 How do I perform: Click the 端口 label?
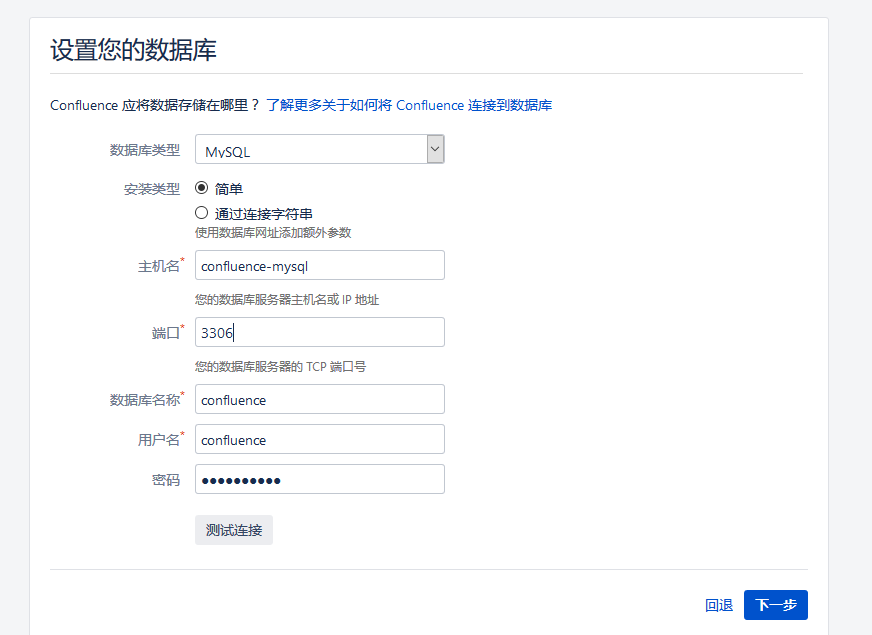166,333
